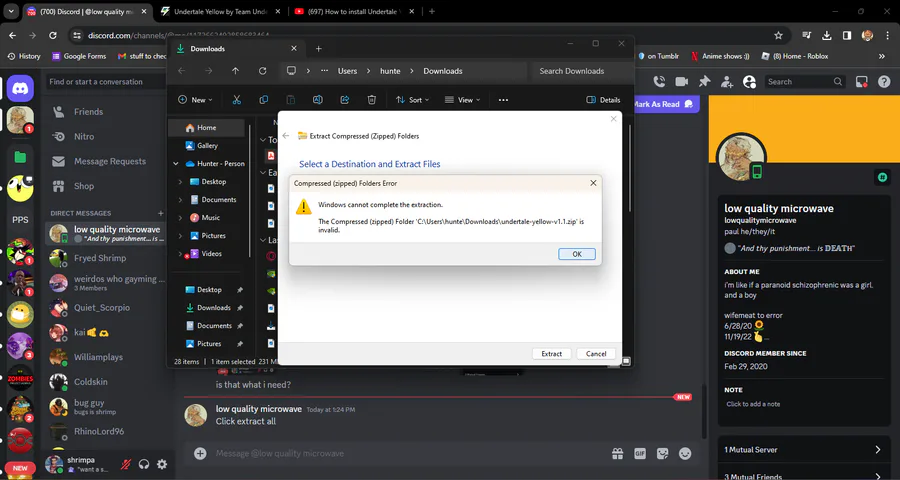Open the gift icon in message bar
Screen dimensions: 900x480
[618, 454]
